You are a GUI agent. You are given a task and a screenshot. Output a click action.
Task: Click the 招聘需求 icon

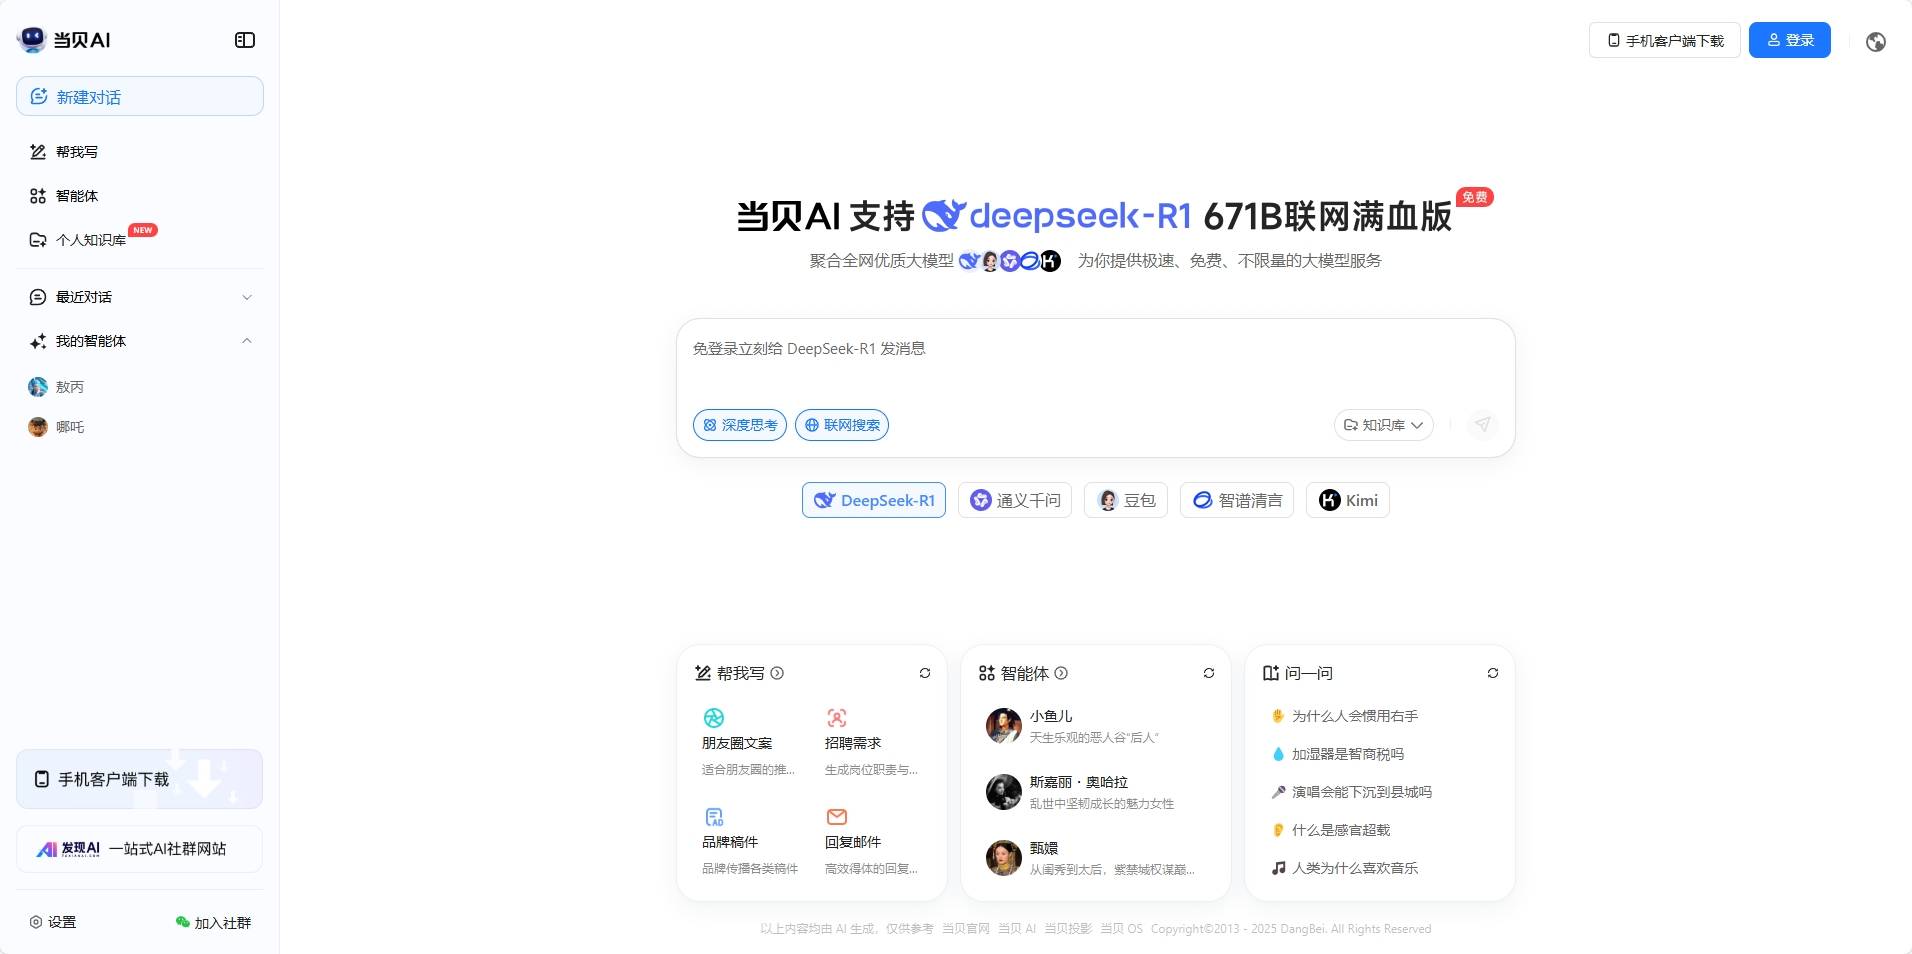pyautogui.click(x=837, y=718)
